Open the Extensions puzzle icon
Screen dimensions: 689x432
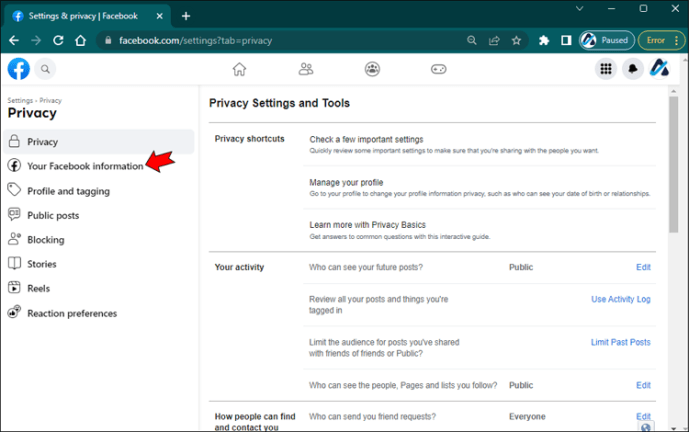544,40
